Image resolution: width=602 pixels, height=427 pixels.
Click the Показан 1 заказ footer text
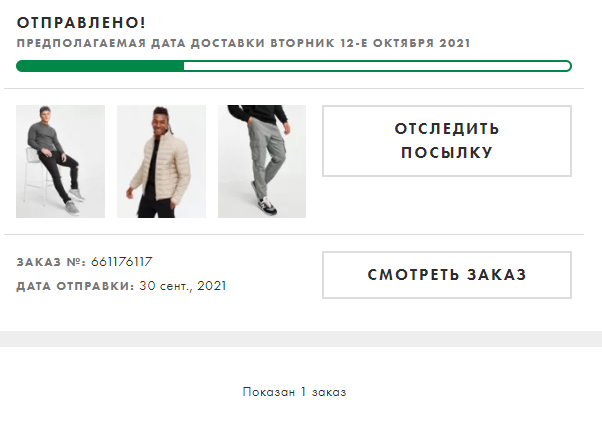294,392
